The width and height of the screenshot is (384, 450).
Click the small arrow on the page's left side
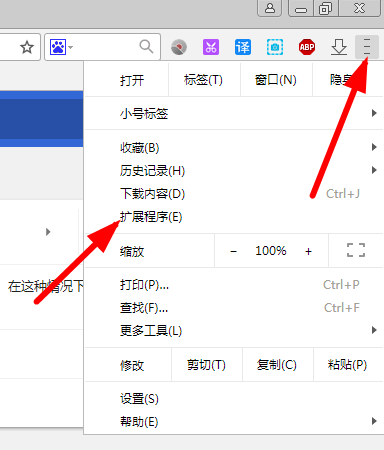tap(48, 232)
